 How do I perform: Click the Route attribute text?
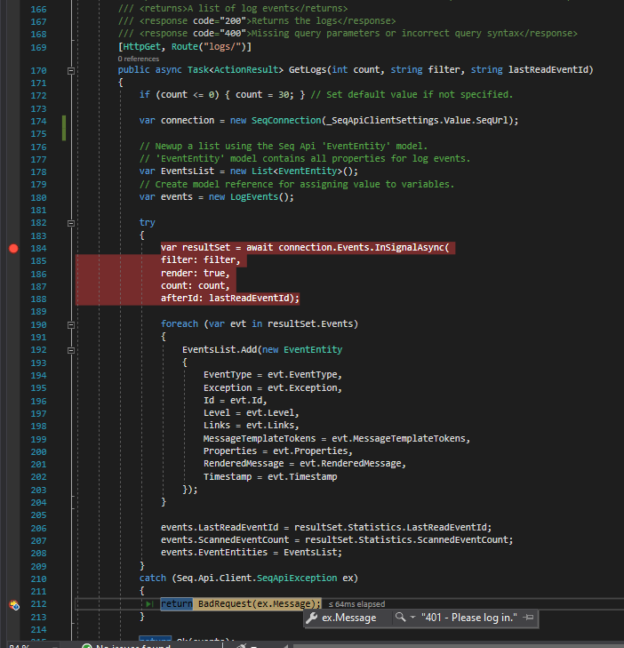[x=185, y=47]
